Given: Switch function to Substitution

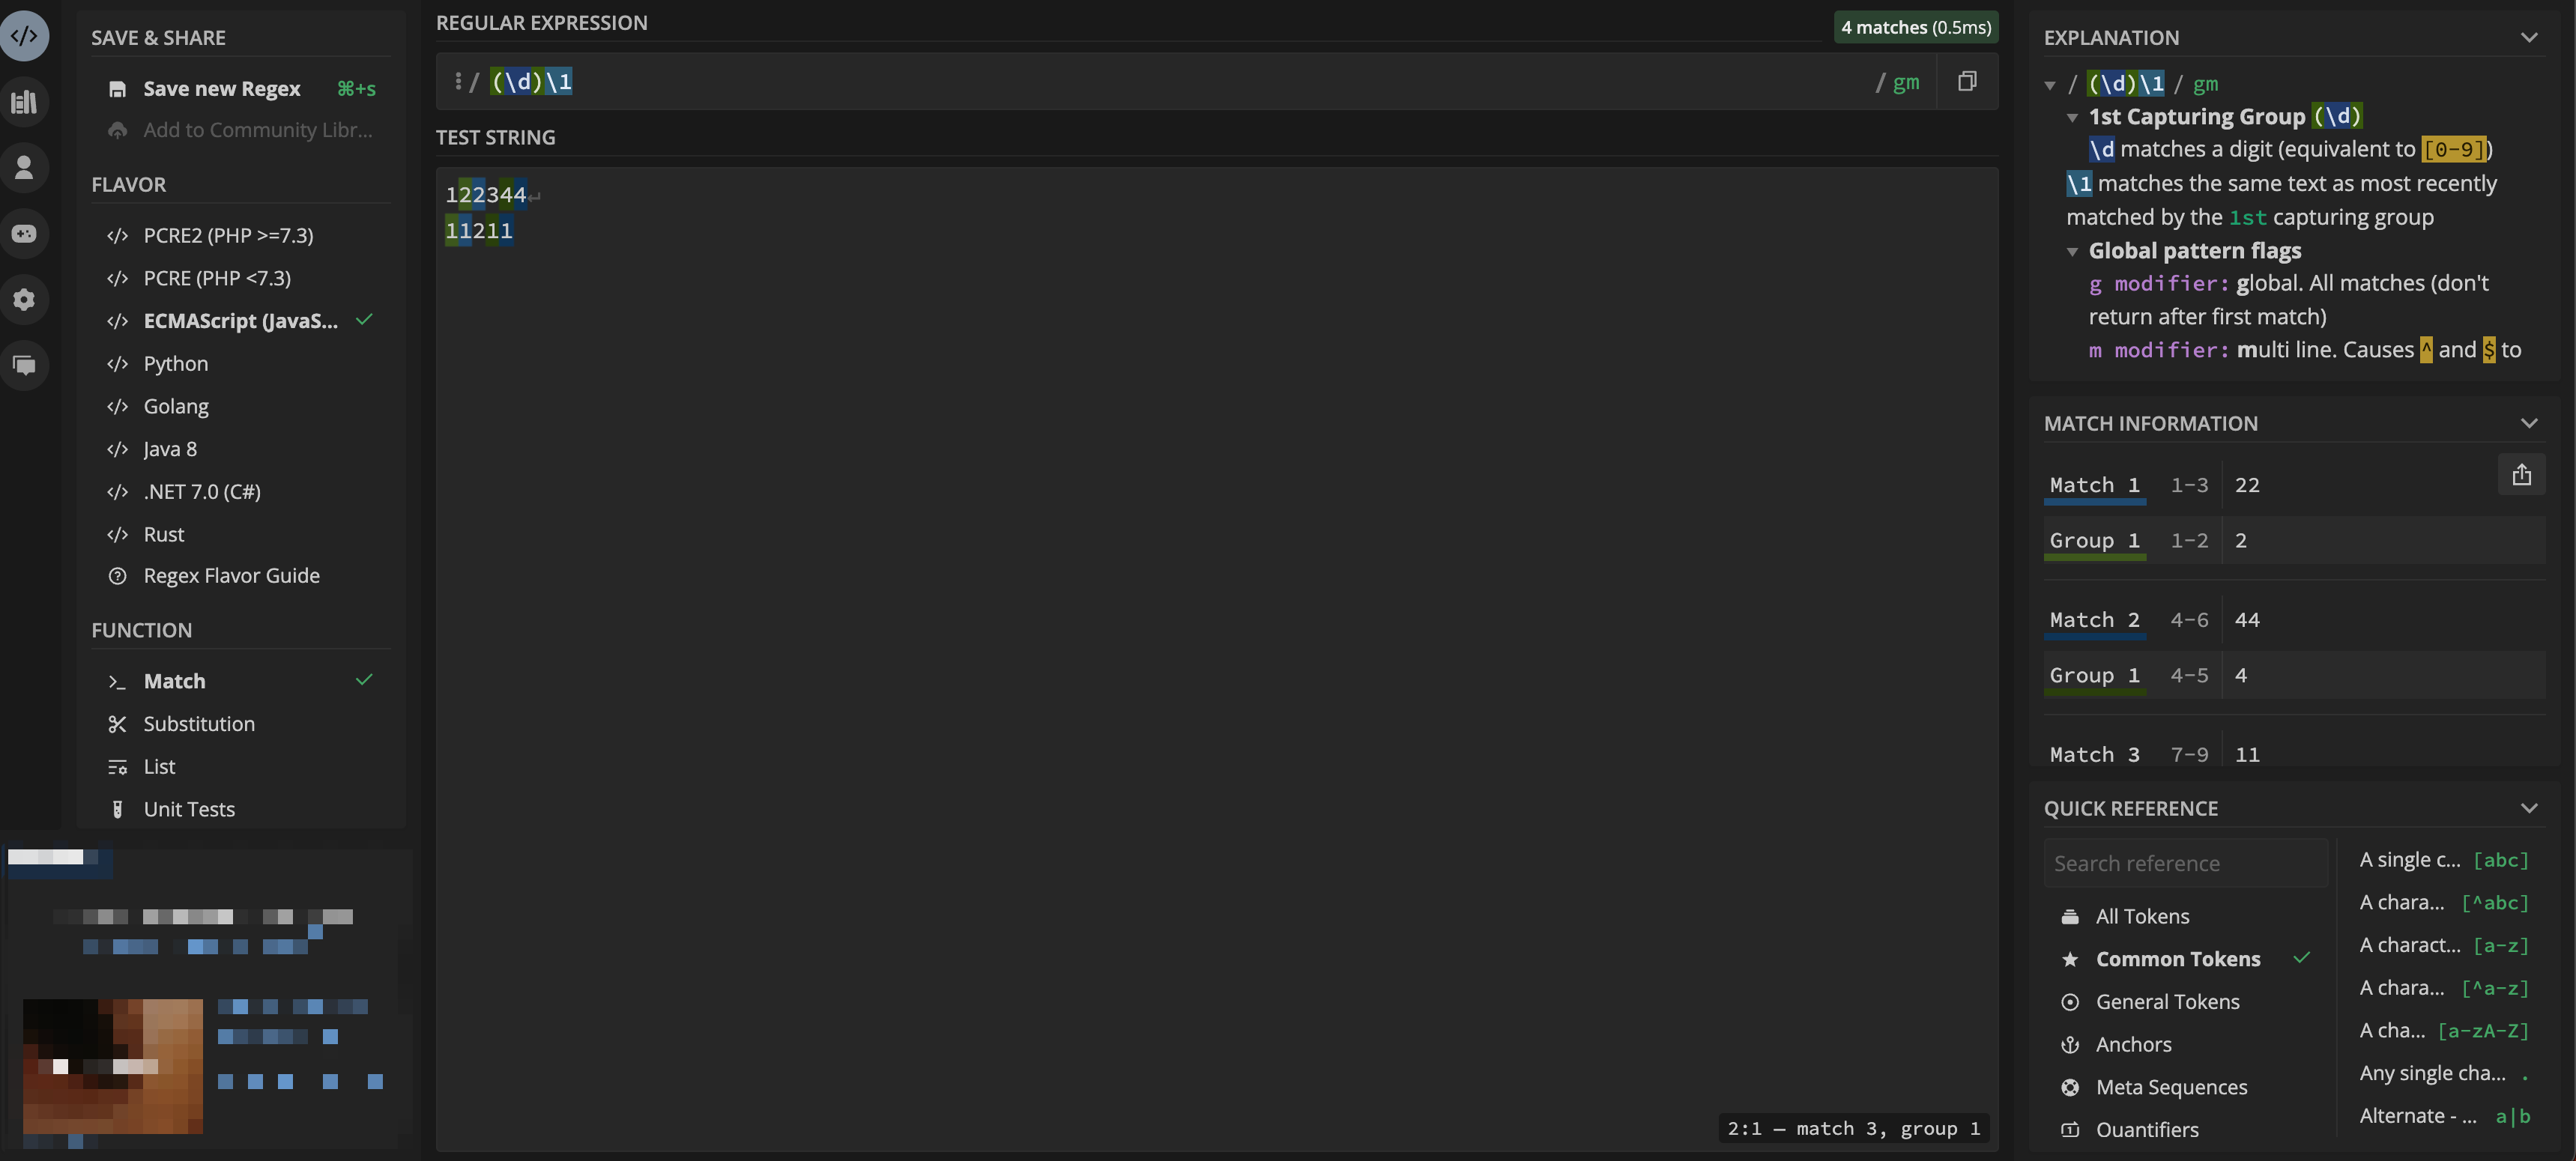Looking at the screenshot, I should (x=198, y=723).
